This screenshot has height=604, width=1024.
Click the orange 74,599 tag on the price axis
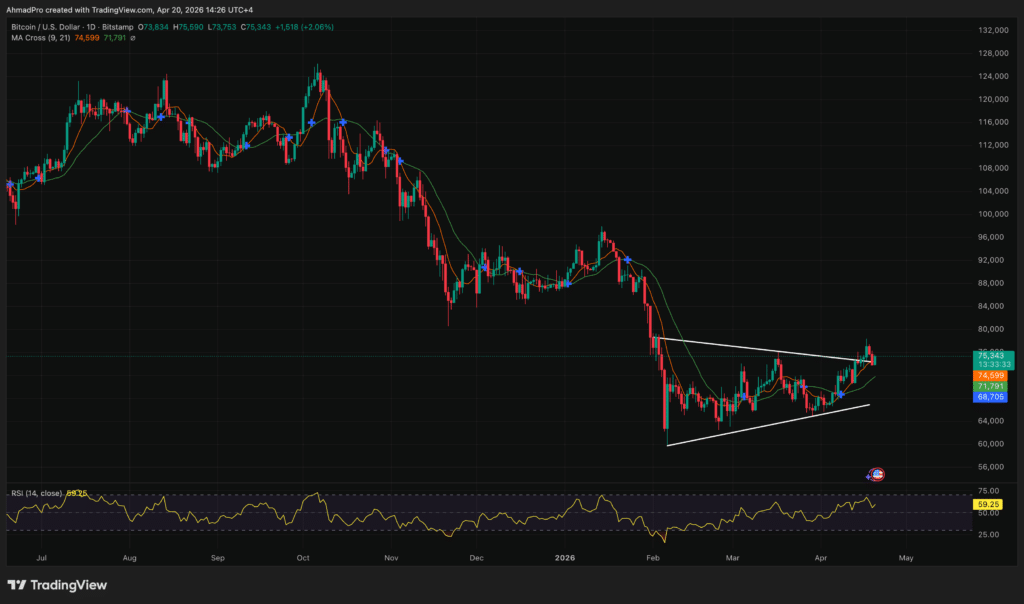pos(990,376)
